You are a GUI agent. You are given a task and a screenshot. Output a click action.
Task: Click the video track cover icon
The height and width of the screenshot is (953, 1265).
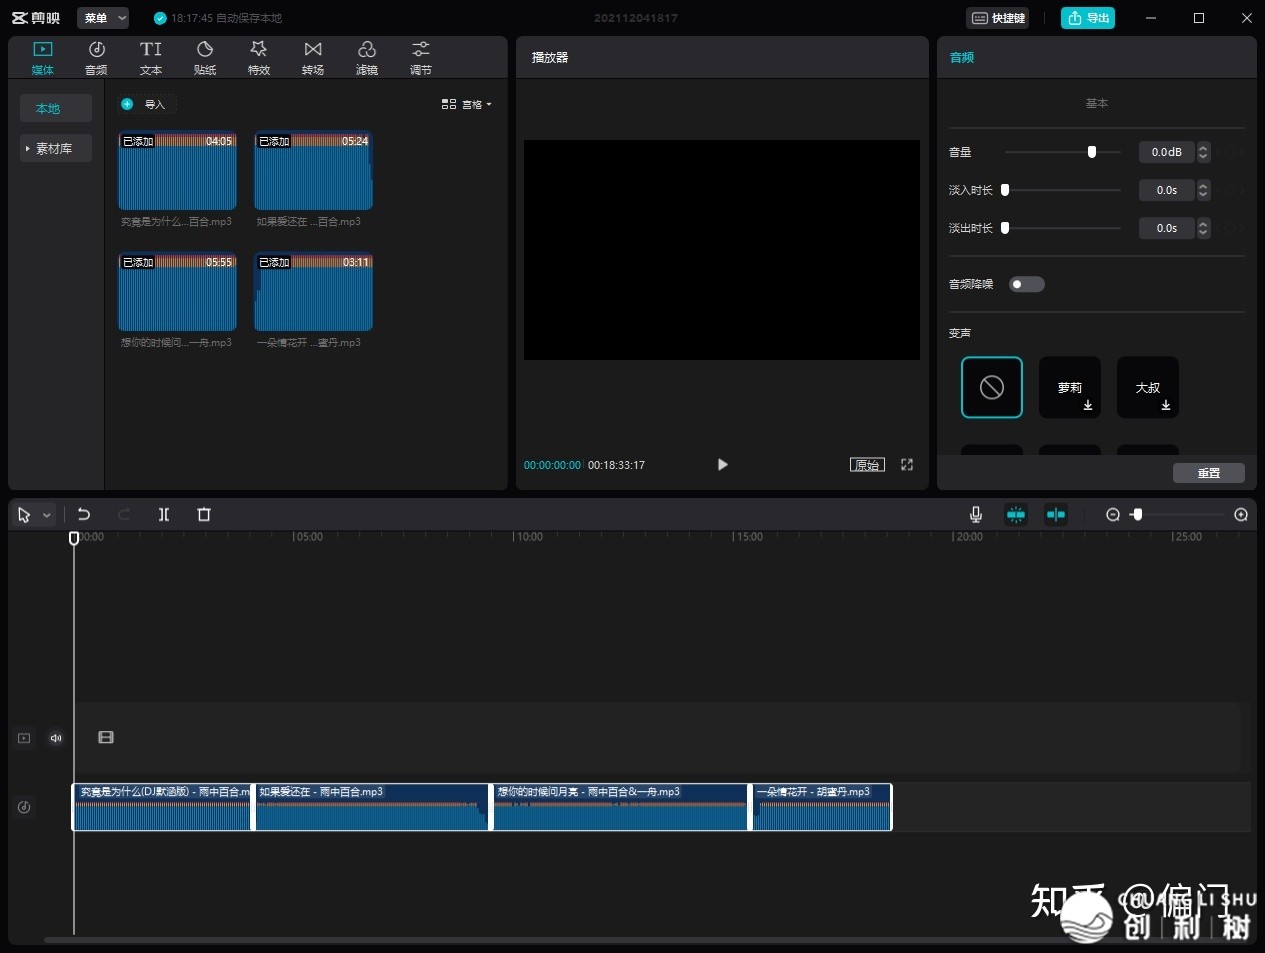pyautogui.click(x=24, y=738)
